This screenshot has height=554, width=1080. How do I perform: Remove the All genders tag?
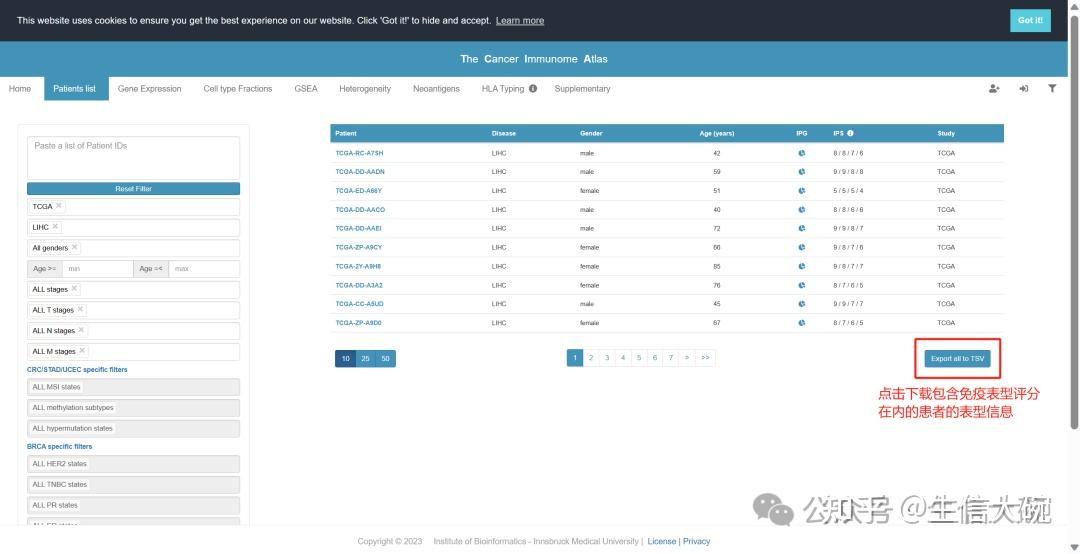(74, 247)
